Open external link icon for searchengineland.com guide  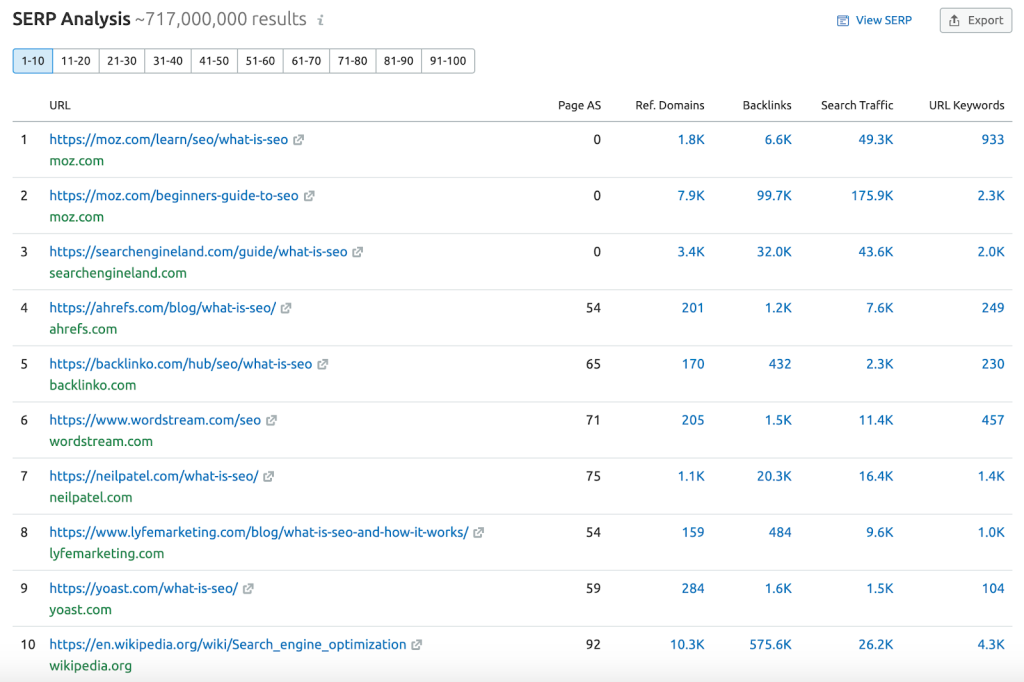pos(357,252)
